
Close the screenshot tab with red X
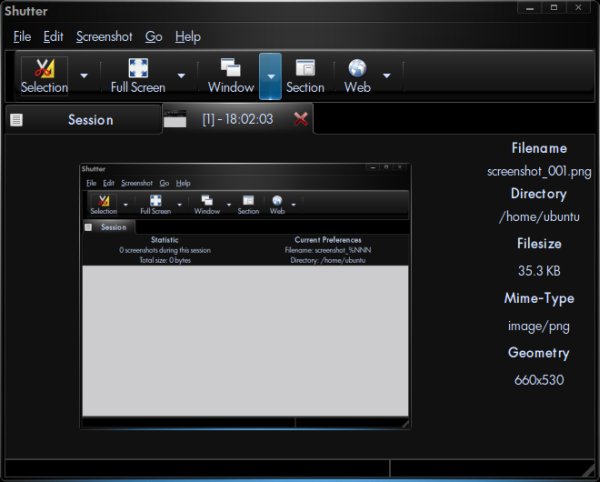pyautogui.click(x=301, y=120)
